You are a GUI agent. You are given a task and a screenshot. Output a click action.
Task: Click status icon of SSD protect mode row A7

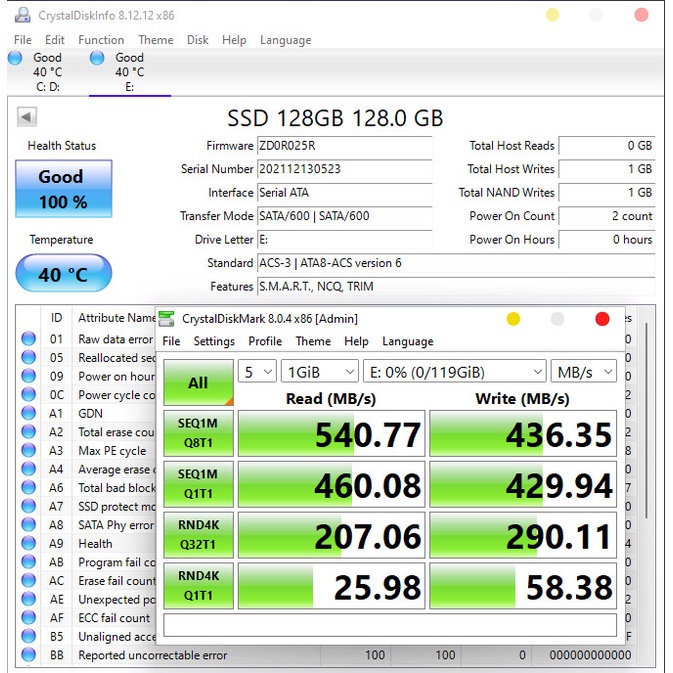click(x=29, y=506)
